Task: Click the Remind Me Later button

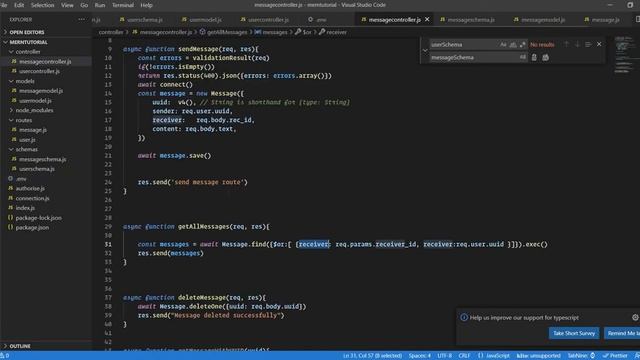Action: 622,333
